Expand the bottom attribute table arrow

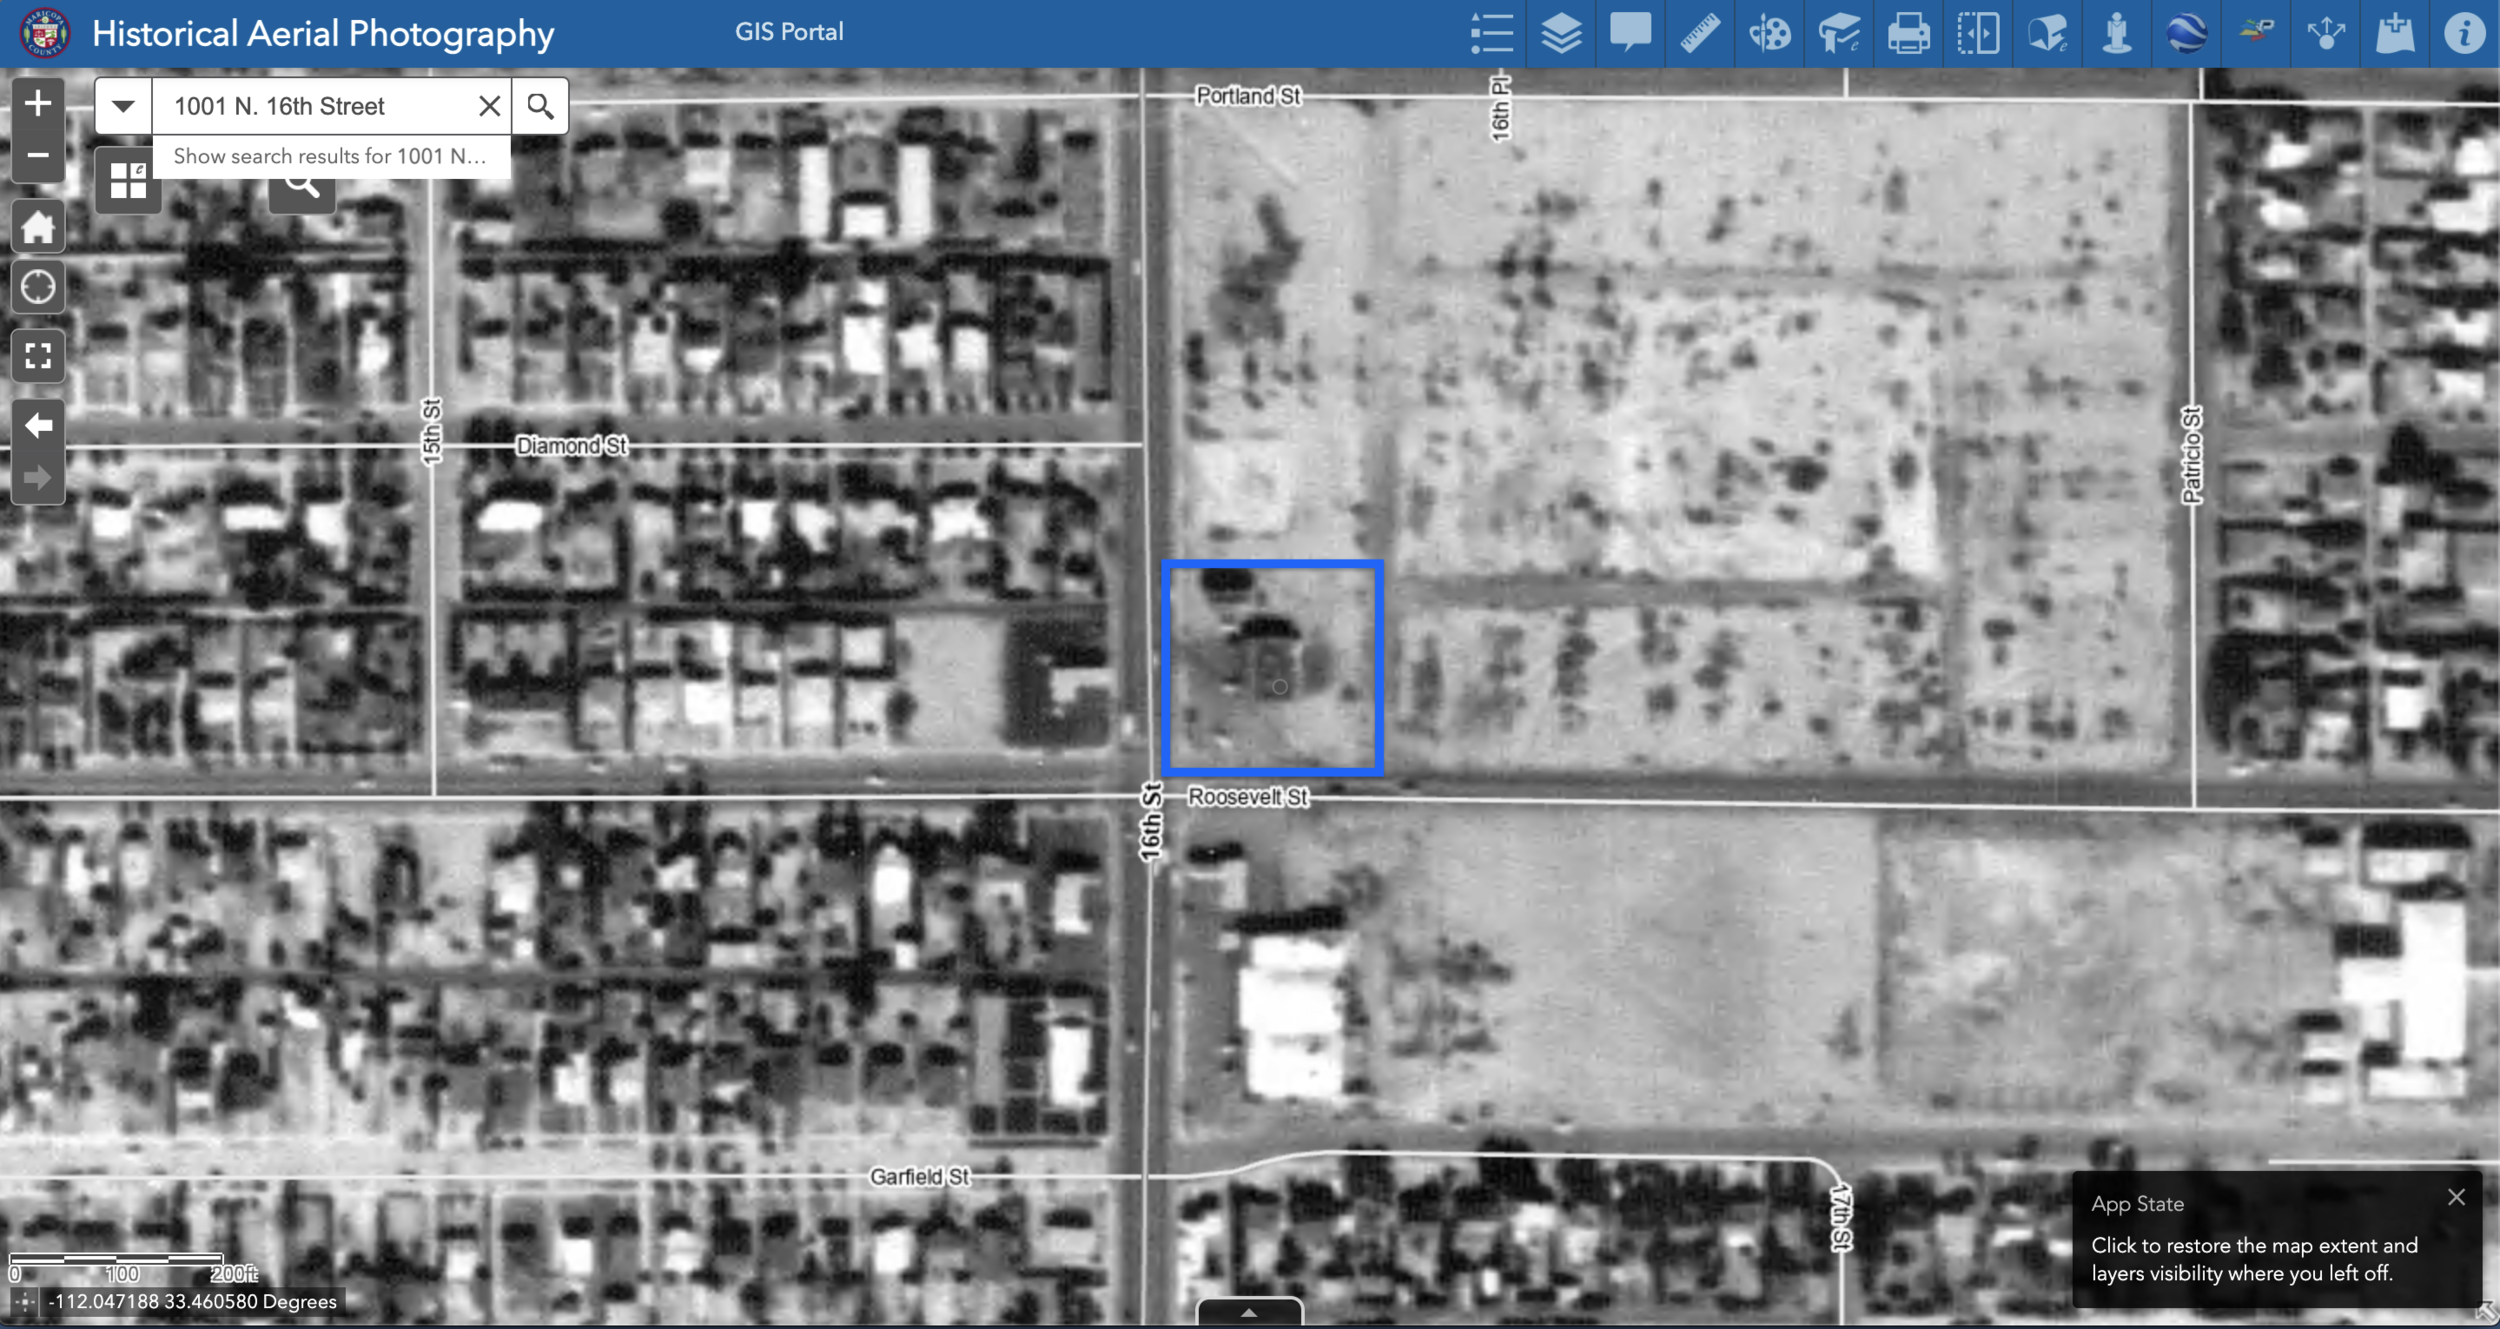1249,1313
